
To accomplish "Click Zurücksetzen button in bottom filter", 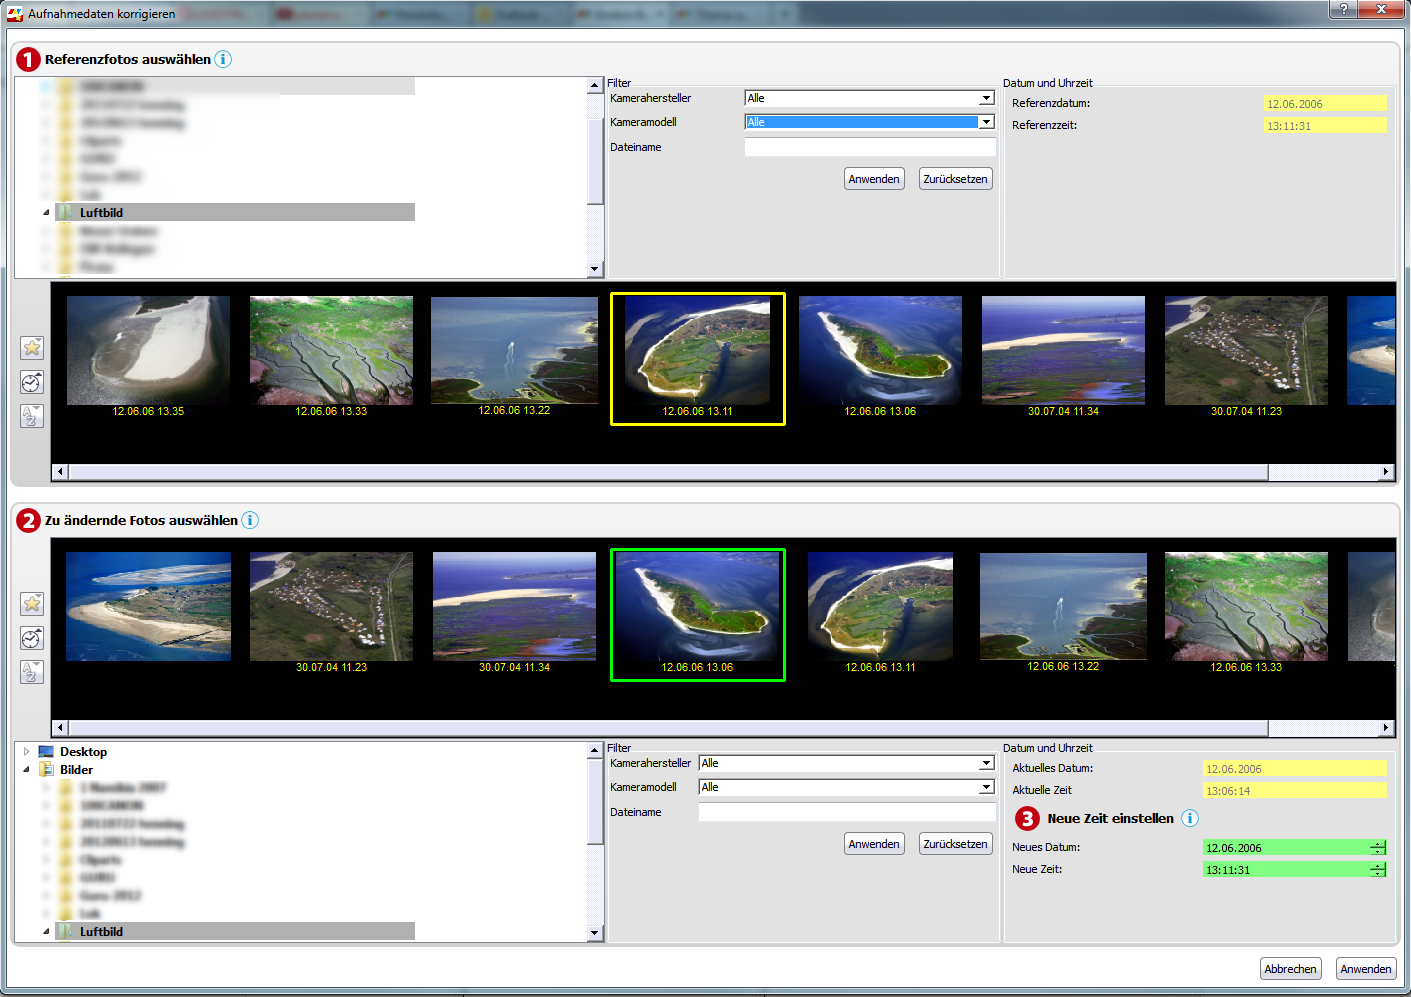I will 955,844.
